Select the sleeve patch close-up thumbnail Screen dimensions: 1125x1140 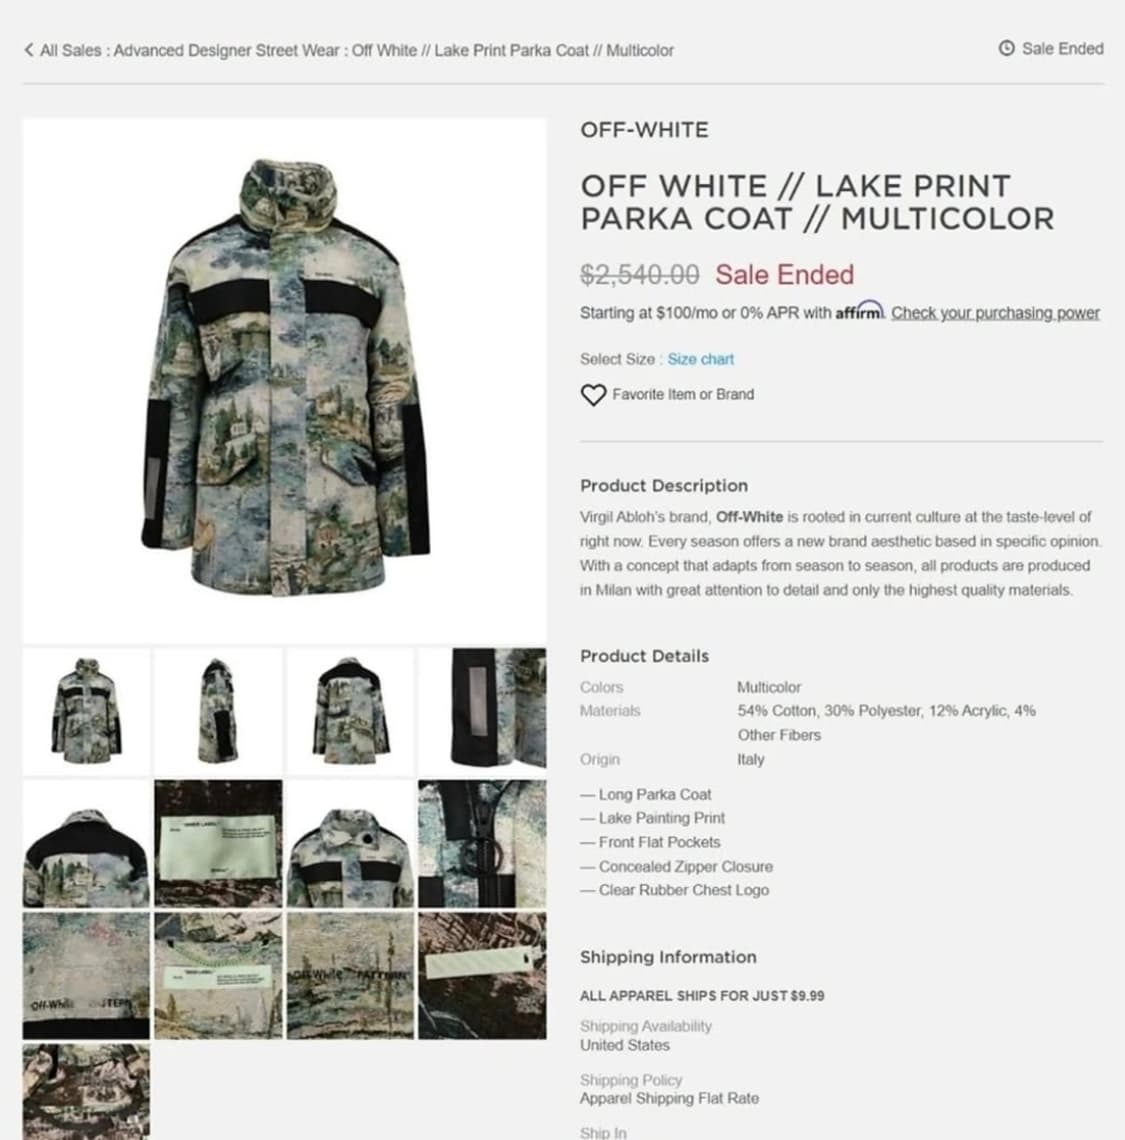coord(482,708)
